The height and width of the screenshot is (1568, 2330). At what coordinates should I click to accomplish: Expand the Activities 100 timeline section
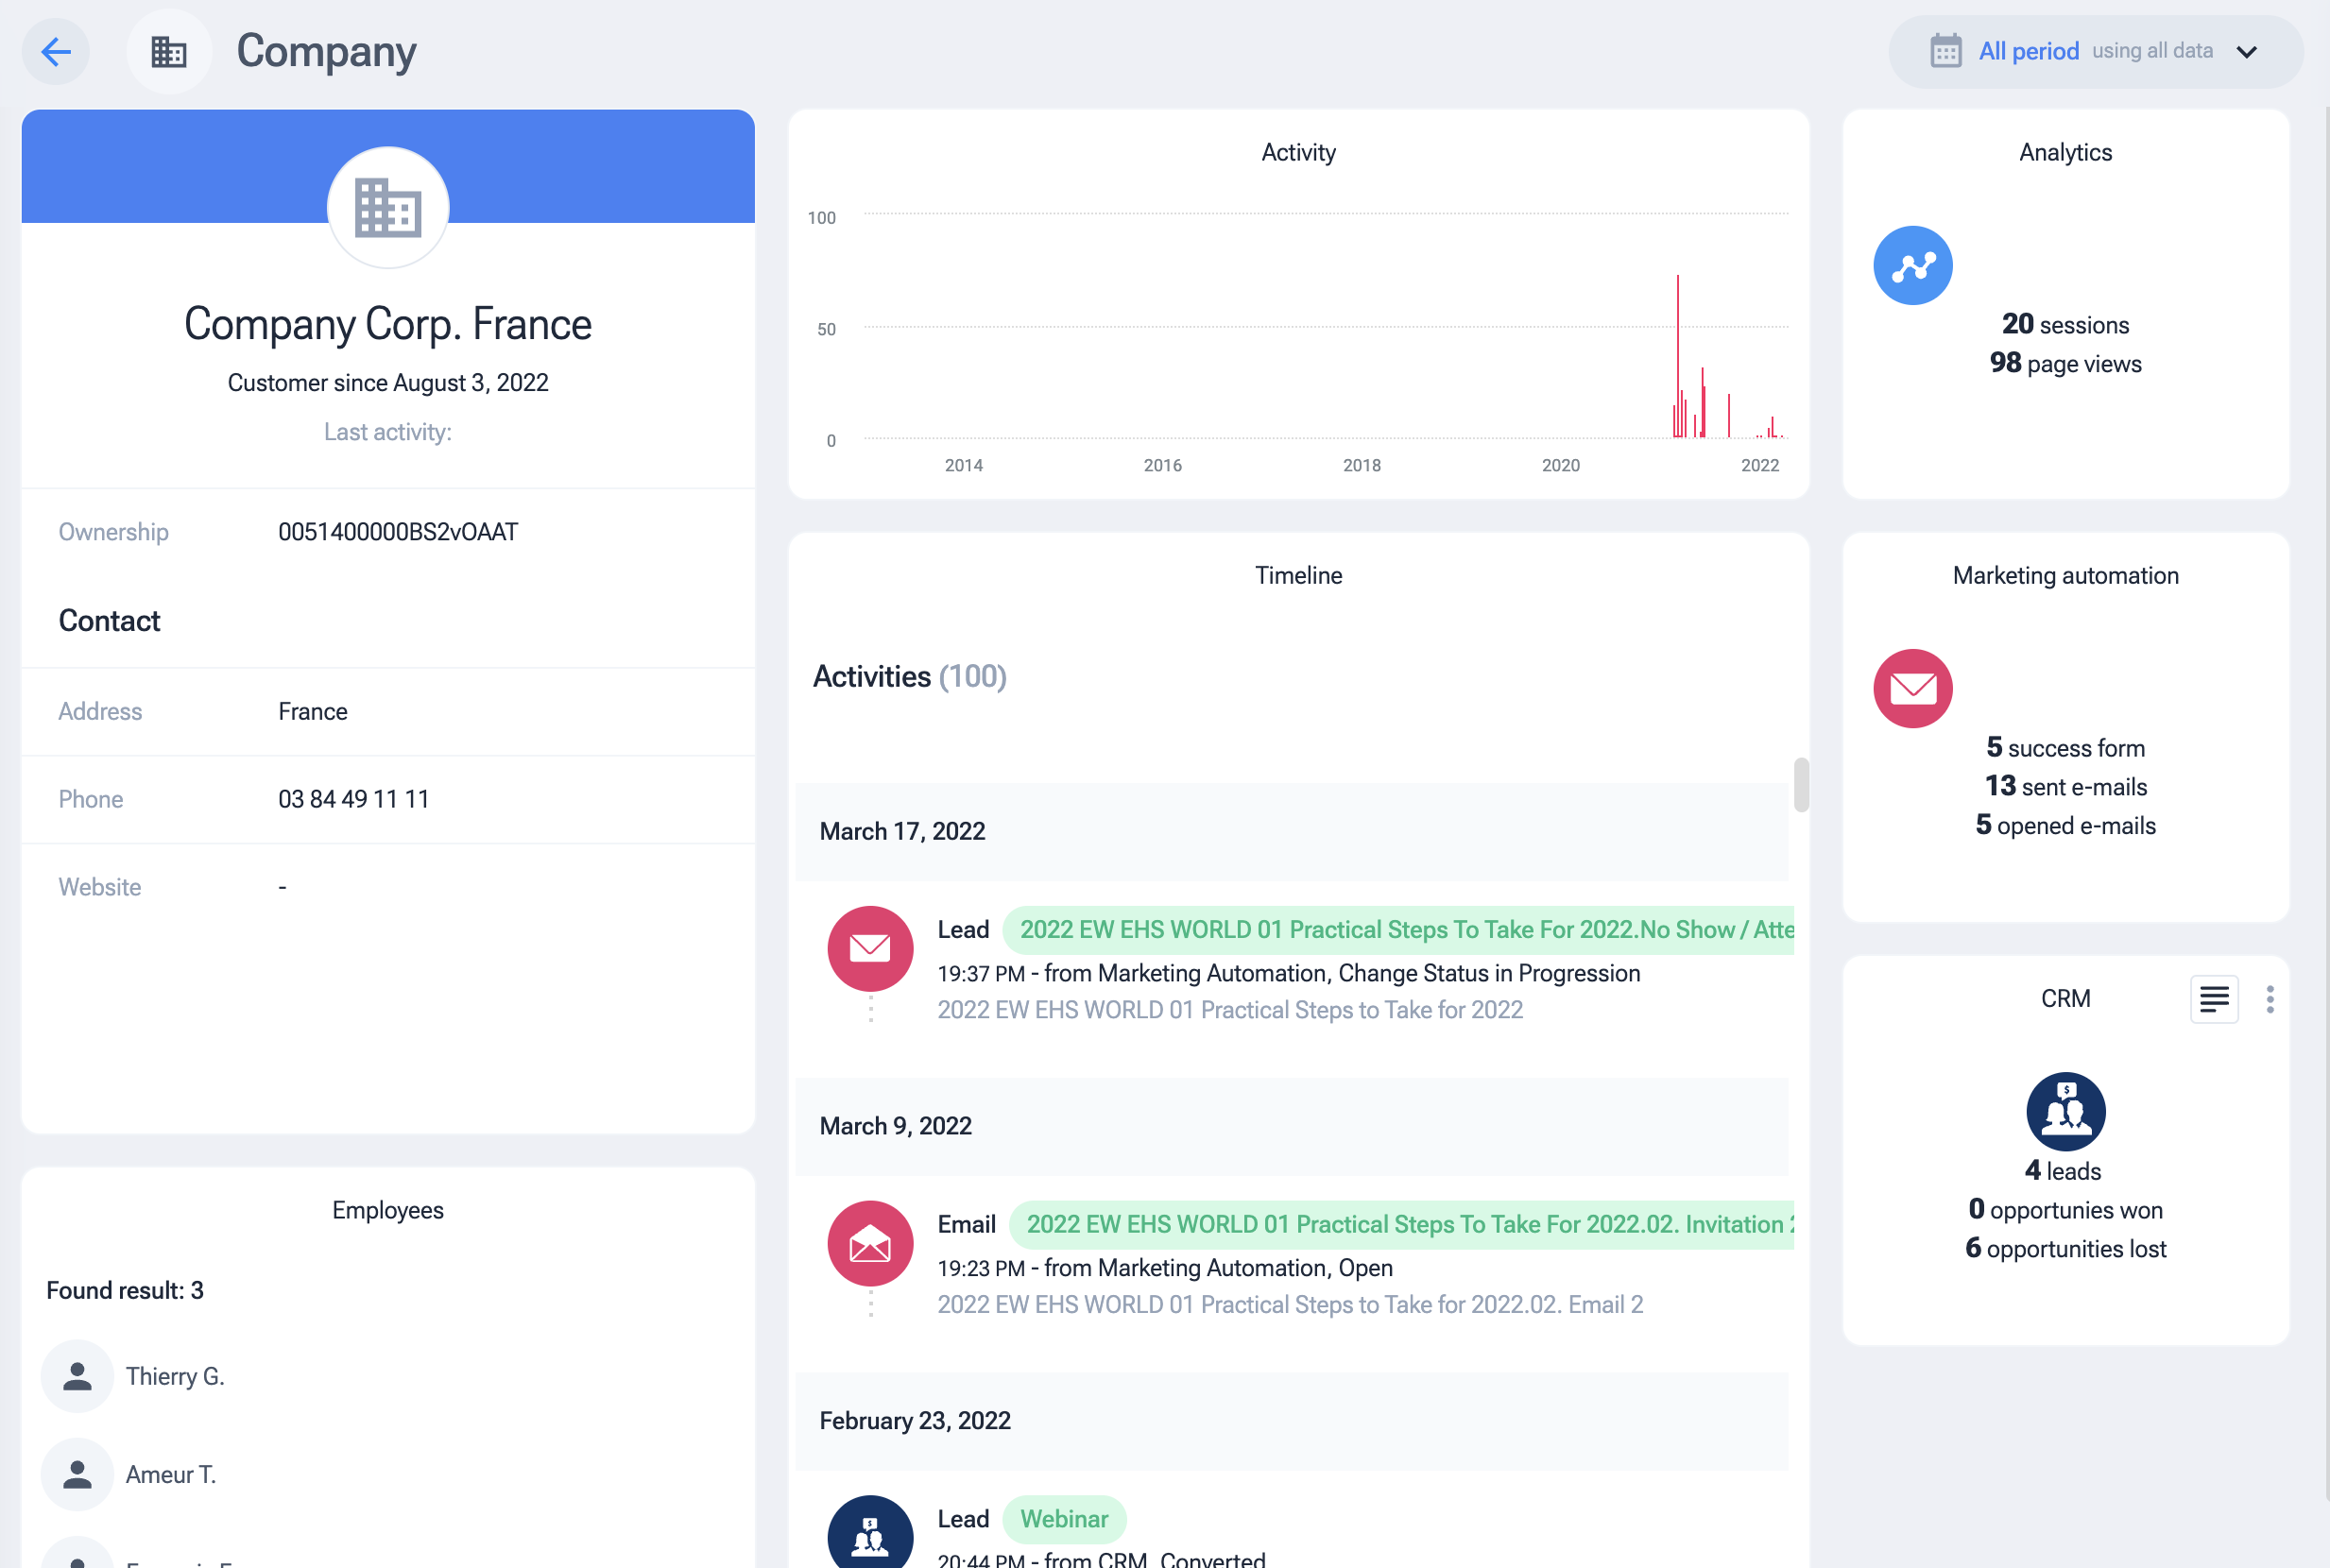[910, 675]
